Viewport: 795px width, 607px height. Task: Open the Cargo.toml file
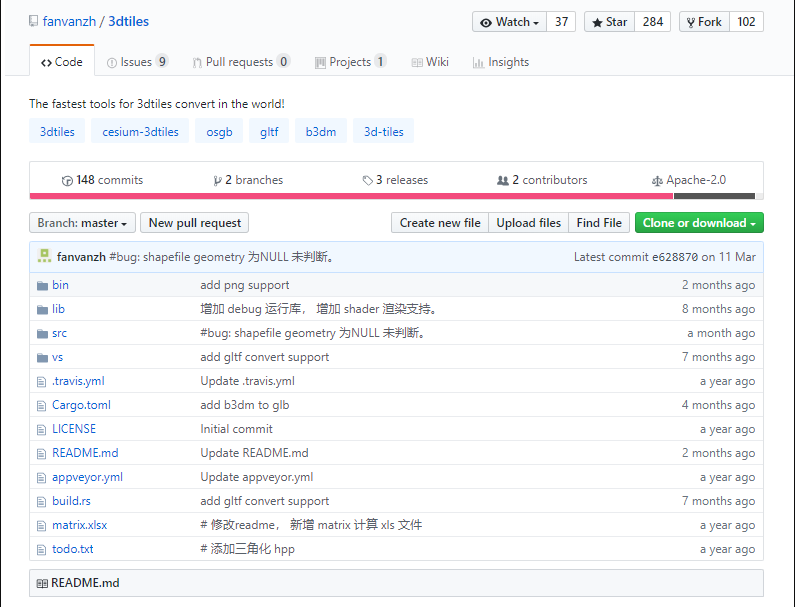click(x=81, y=405)
